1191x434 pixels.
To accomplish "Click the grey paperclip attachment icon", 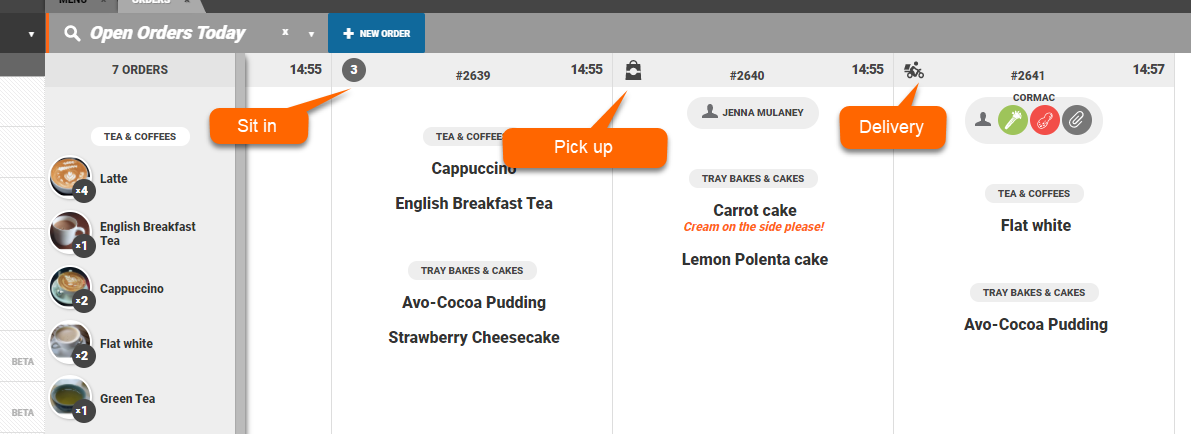I will point(1076,121).
